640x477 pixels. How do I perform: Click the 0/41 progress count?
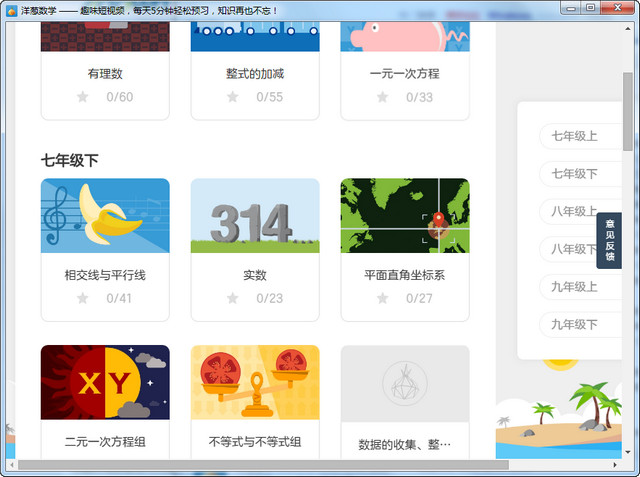(x=119, y=298)
